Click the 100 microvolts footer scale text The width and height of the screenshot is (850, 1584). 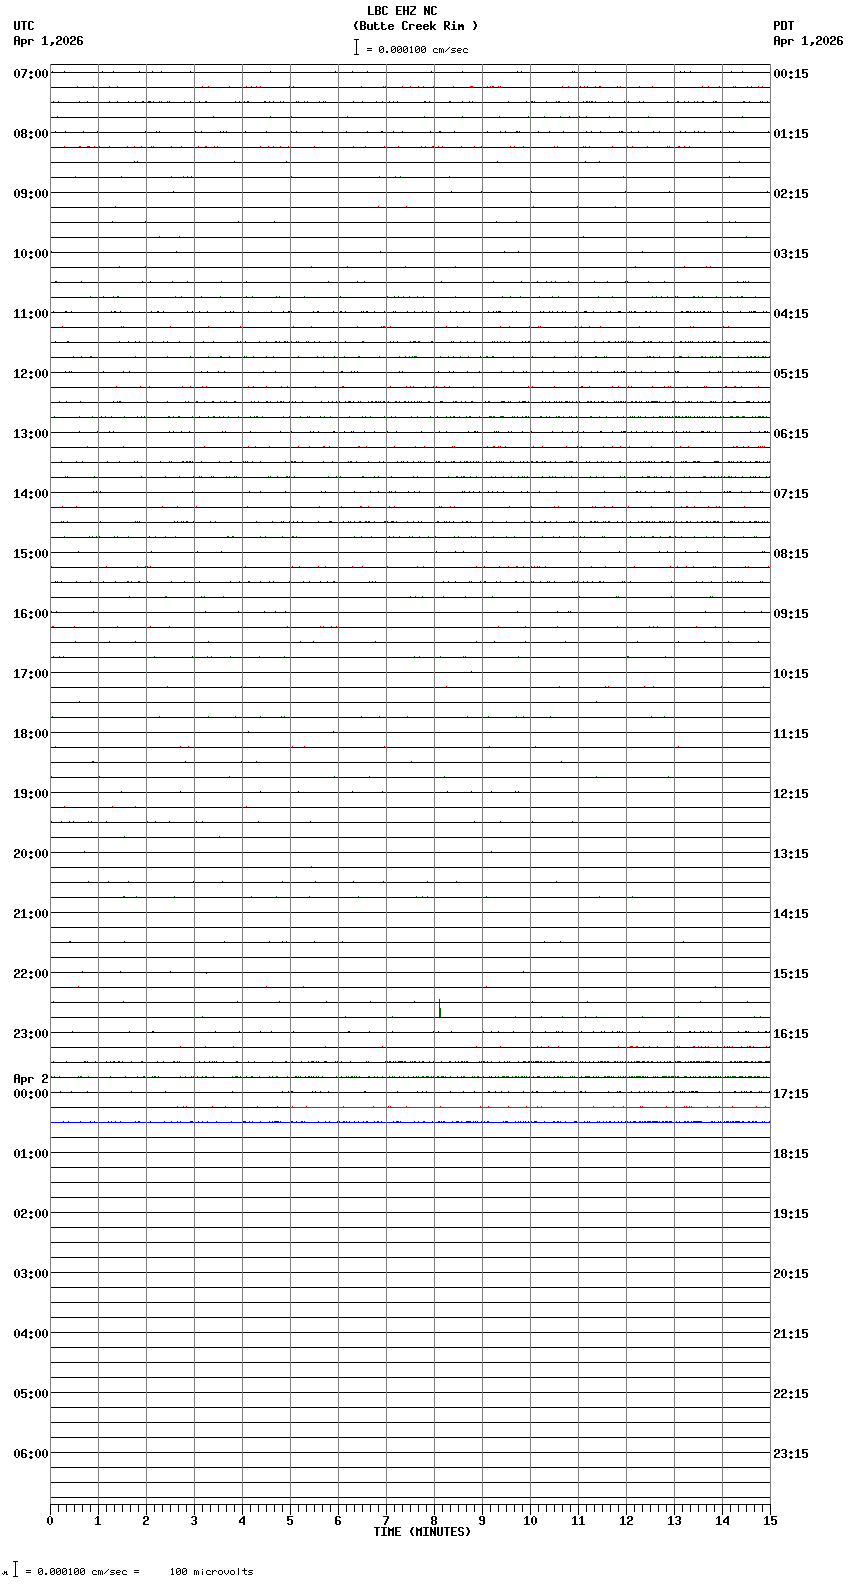pos(211,1572)
